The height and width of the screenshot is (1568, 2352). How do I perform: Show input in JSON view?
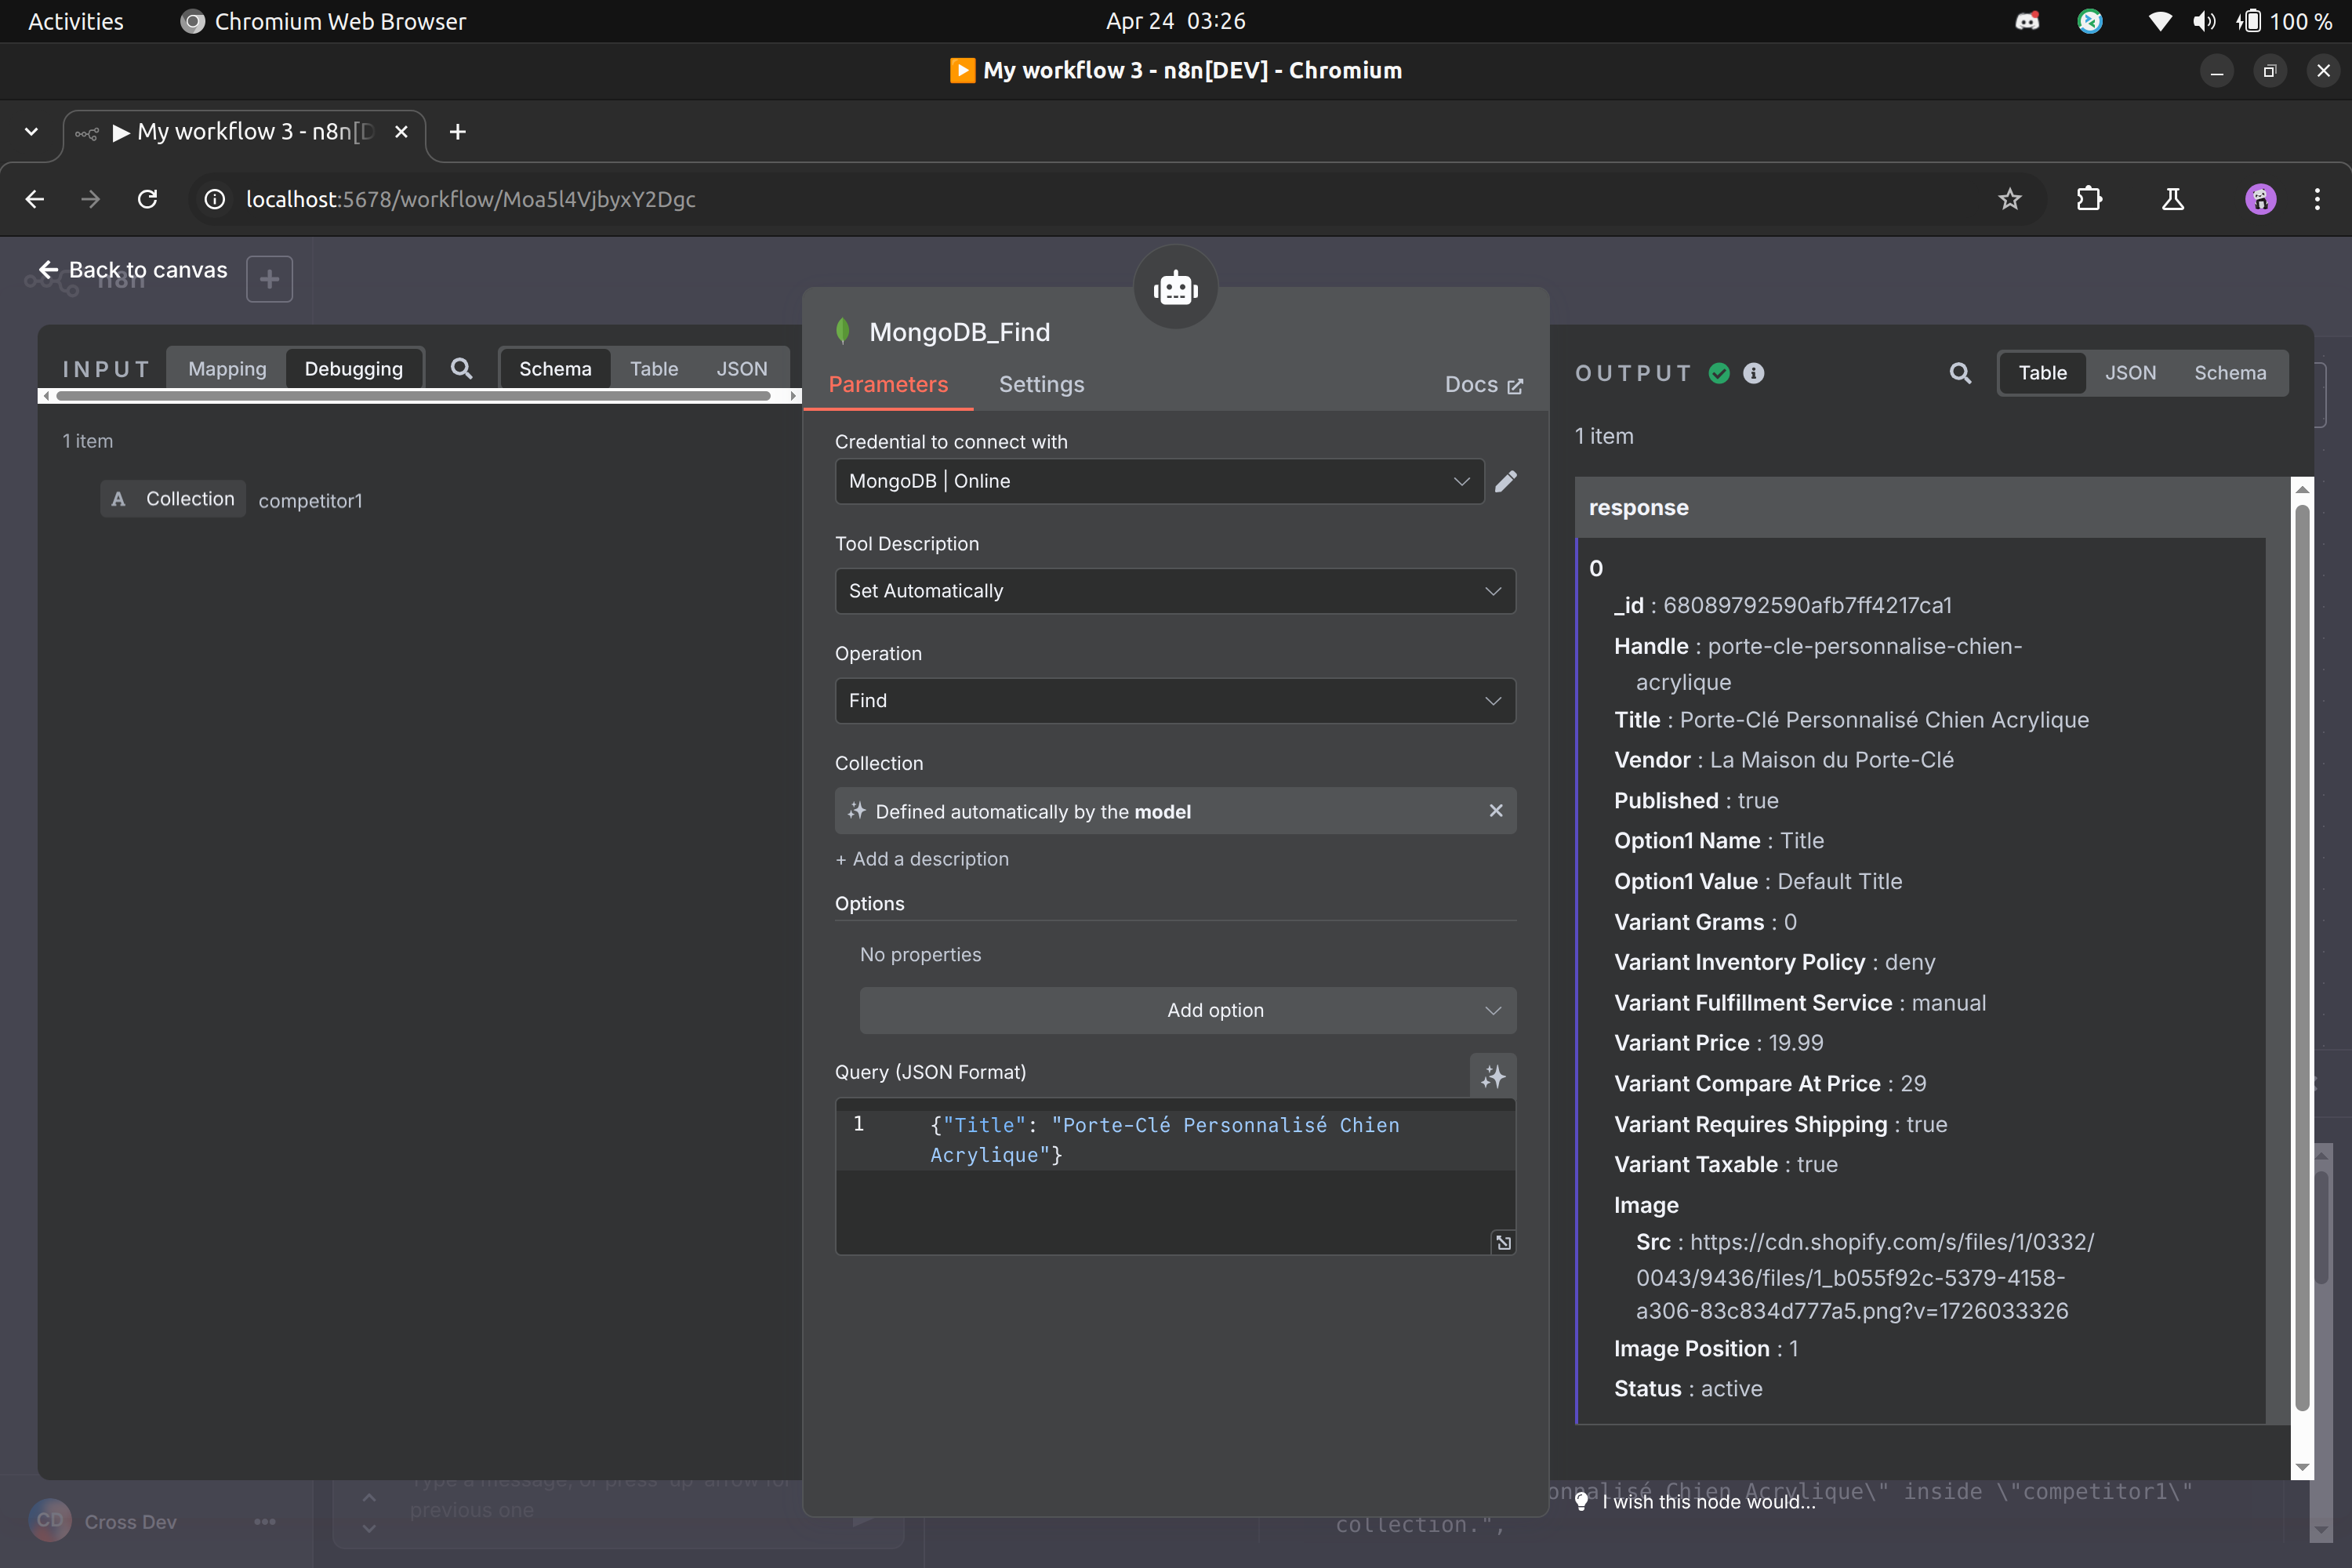742,368
